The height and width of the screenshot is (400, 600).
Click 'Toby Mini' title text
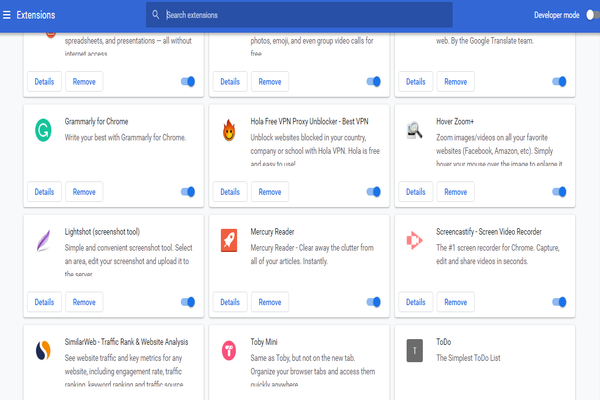pos(264,342)
